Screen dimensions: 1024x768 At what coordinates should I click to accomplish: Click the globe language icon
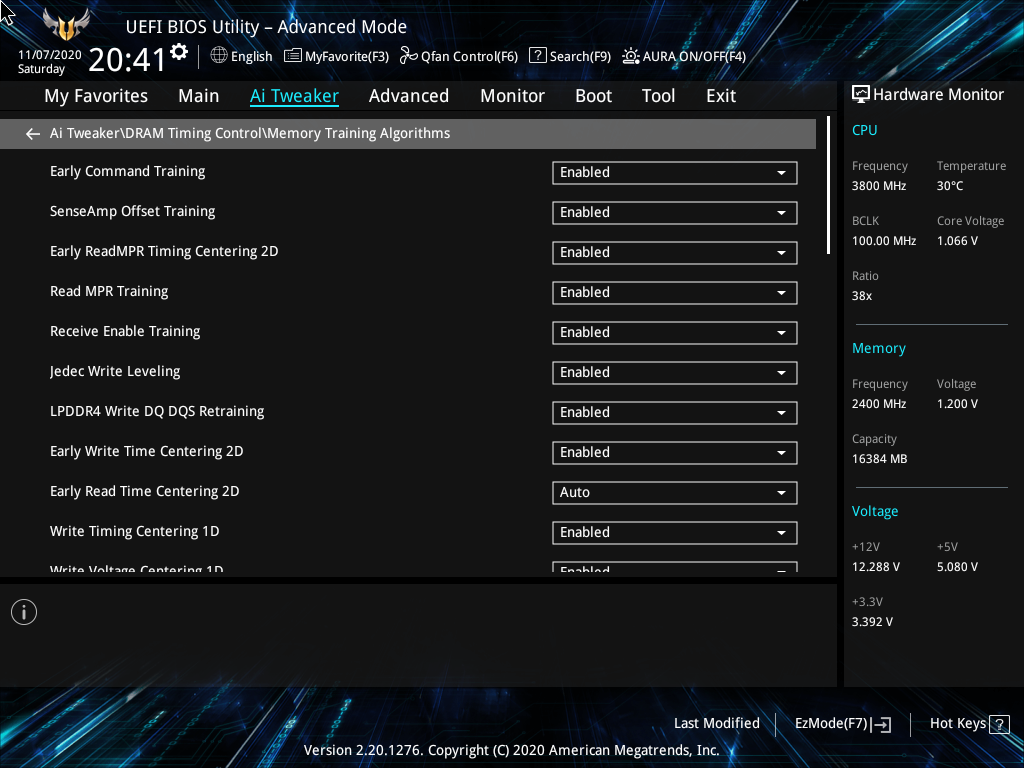pos(219,56)
